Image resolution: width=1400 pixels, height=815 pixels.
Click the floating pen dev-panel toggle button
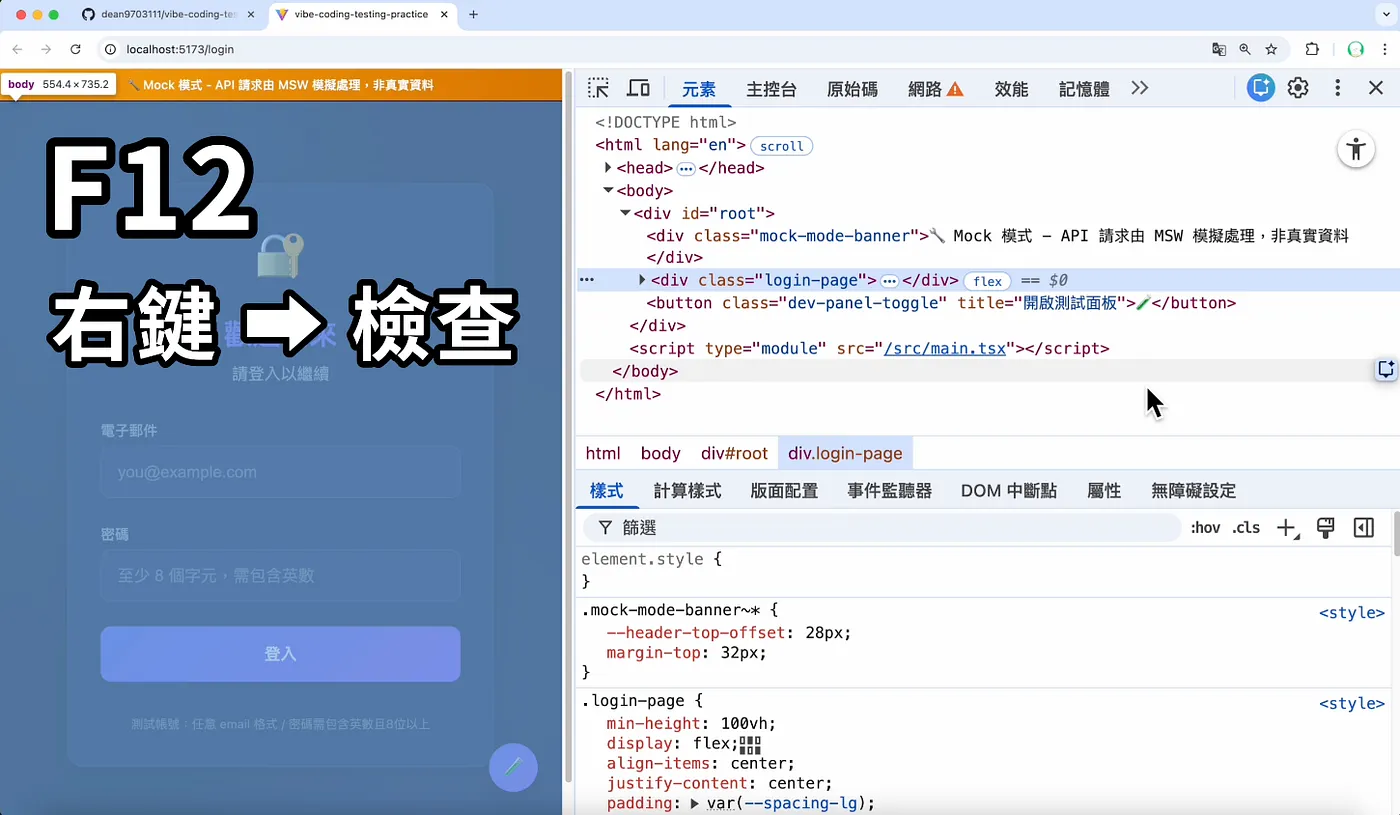click(x=513, y=767)
